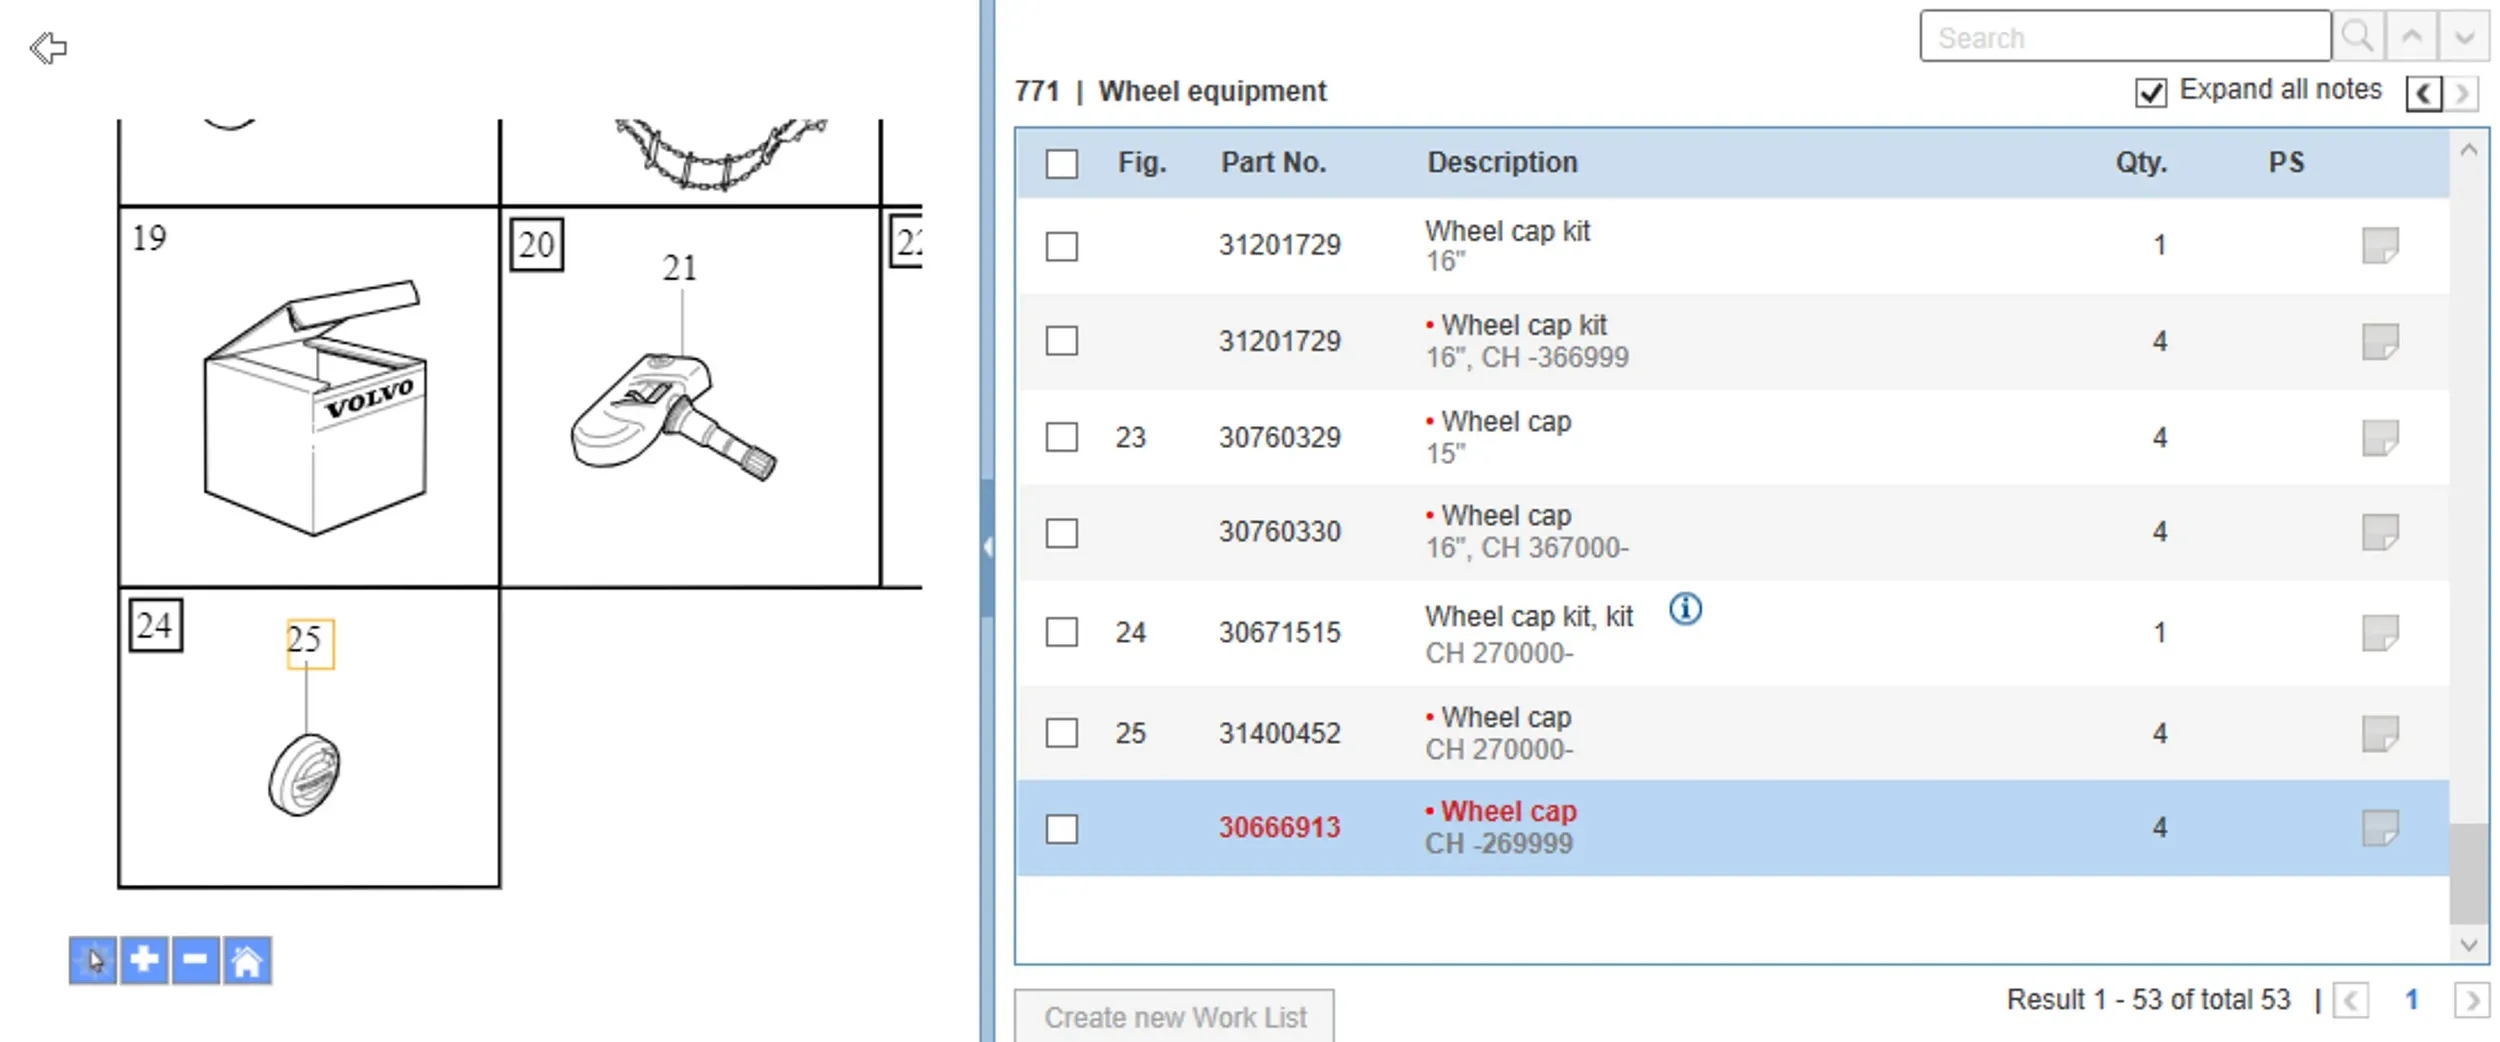Click the back arrow icon
2500x1042 pixels.
pyautogui.click(x=48, y=47)
